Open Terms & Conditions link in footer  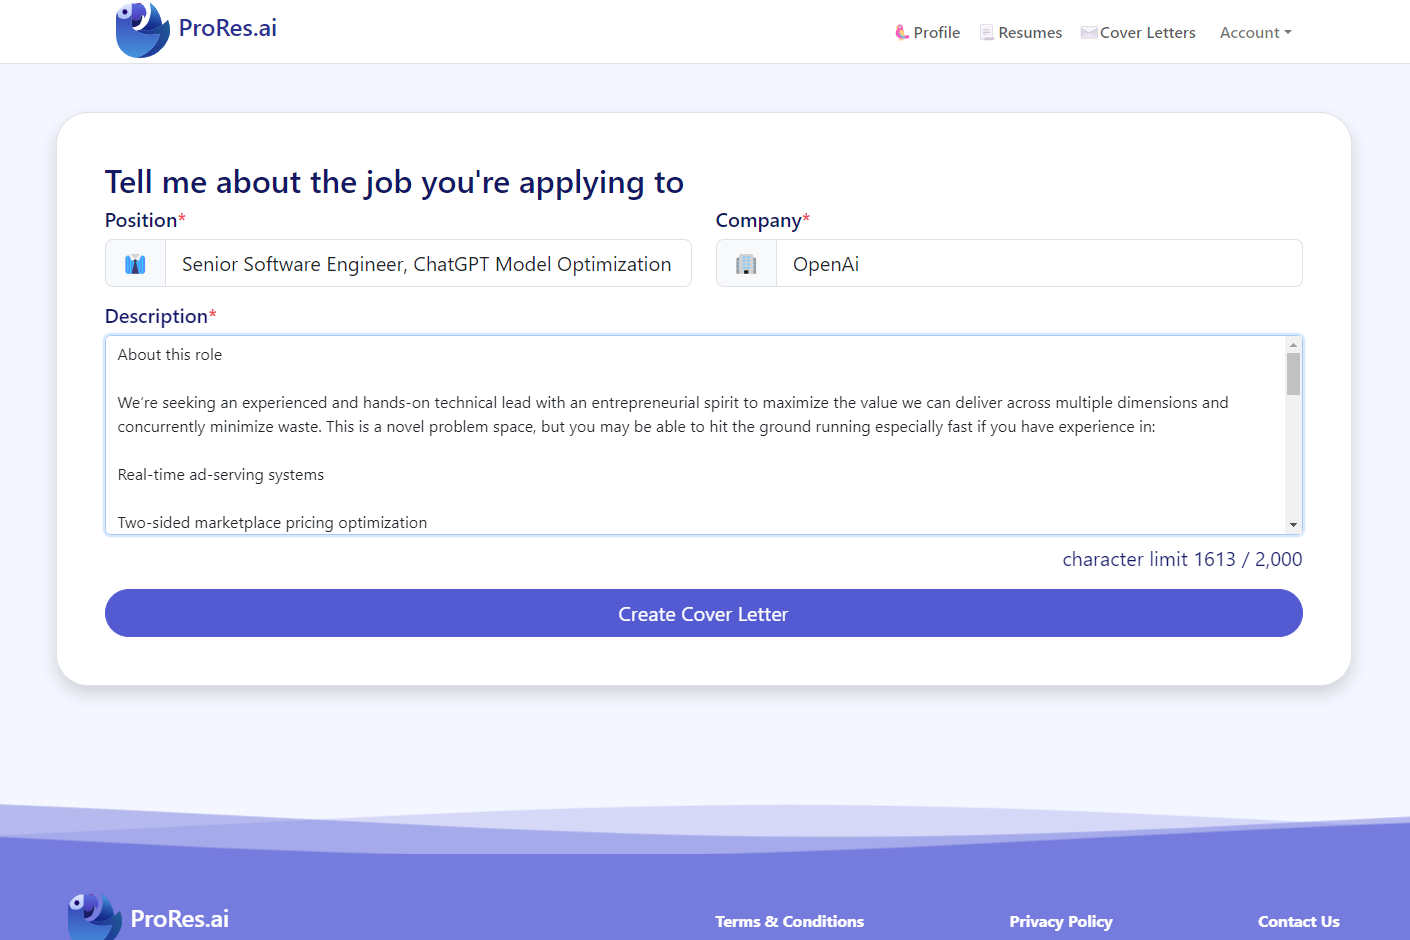click(x=789, y=921)
